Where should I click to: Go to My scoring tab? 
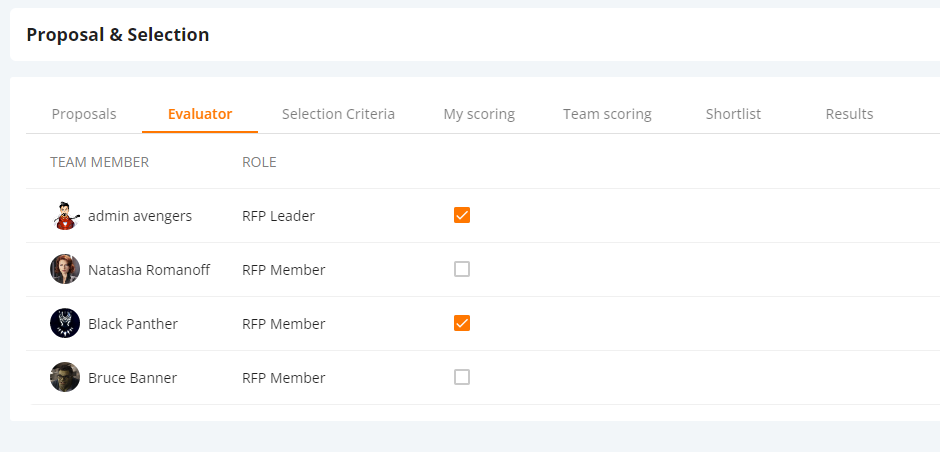click(x=479, y=114)
